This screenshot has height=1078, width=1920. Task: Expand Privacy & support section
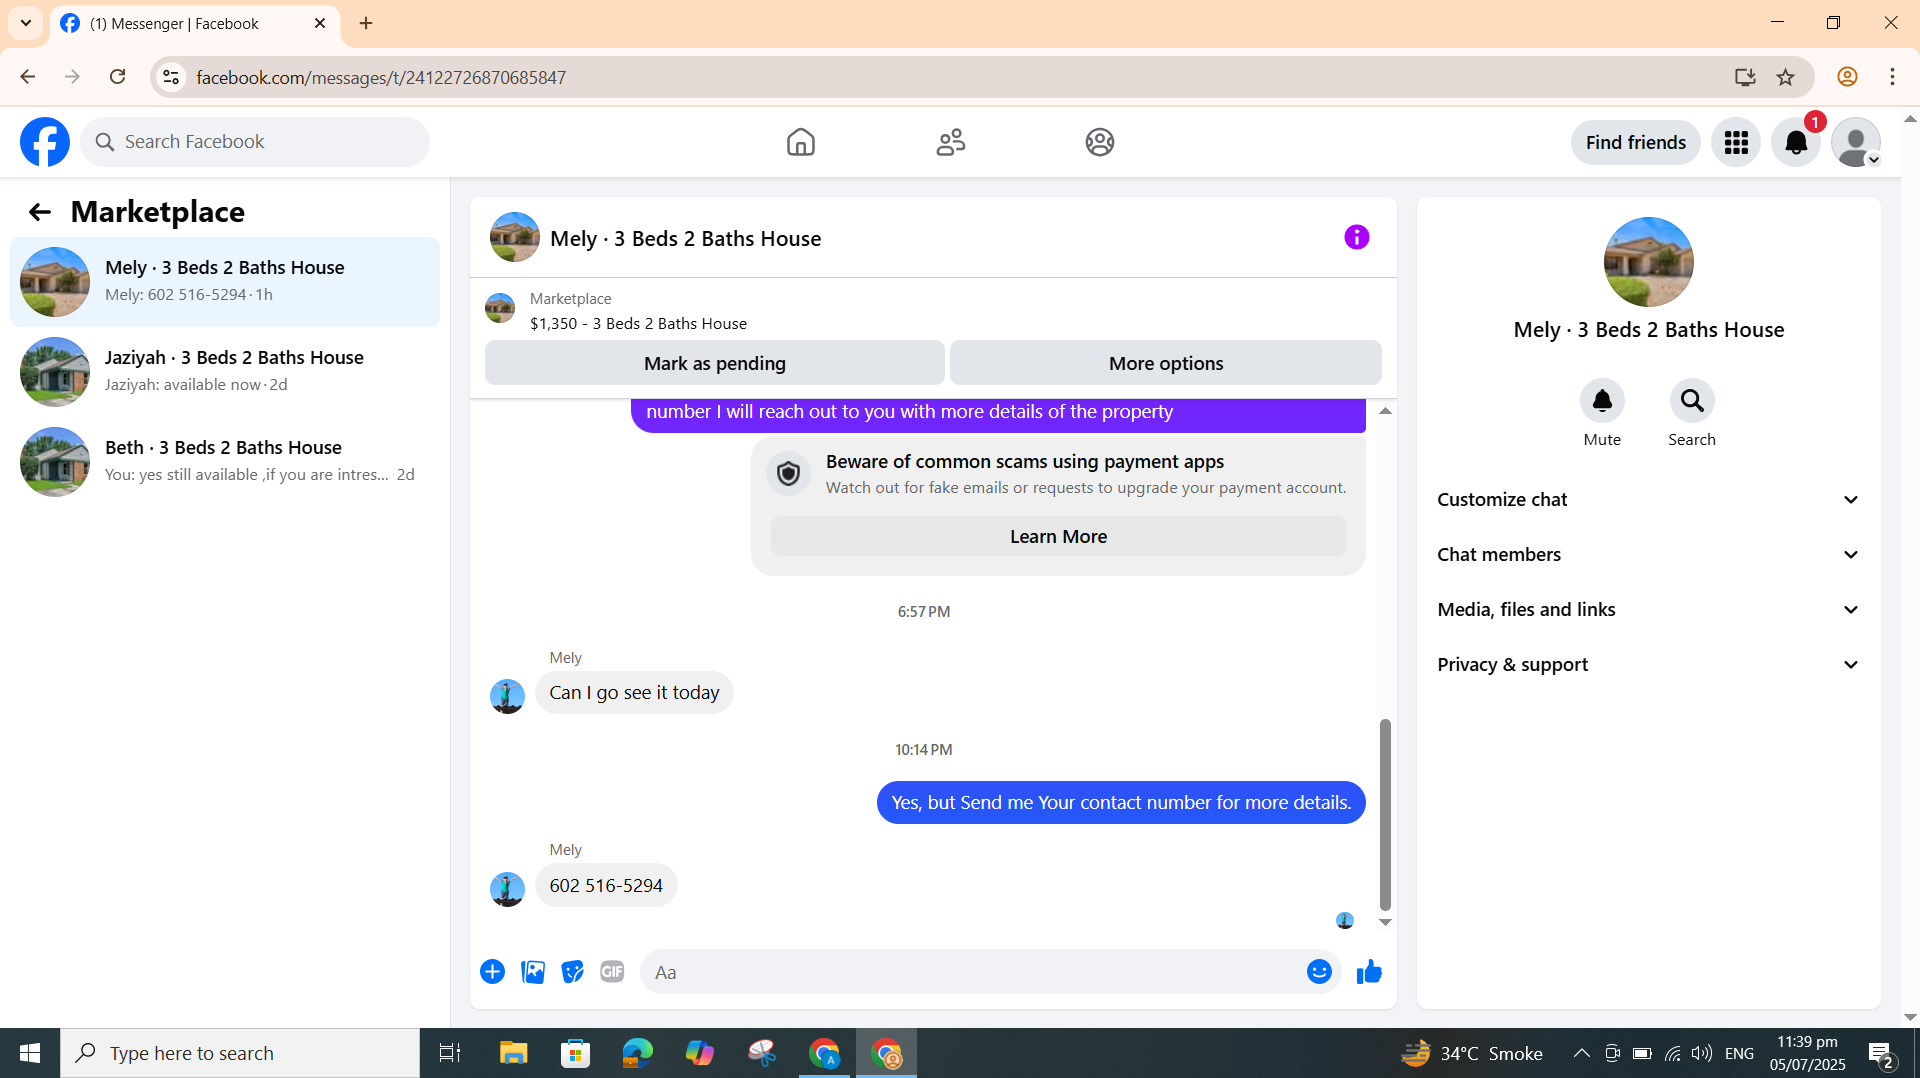click(1648, 664)
